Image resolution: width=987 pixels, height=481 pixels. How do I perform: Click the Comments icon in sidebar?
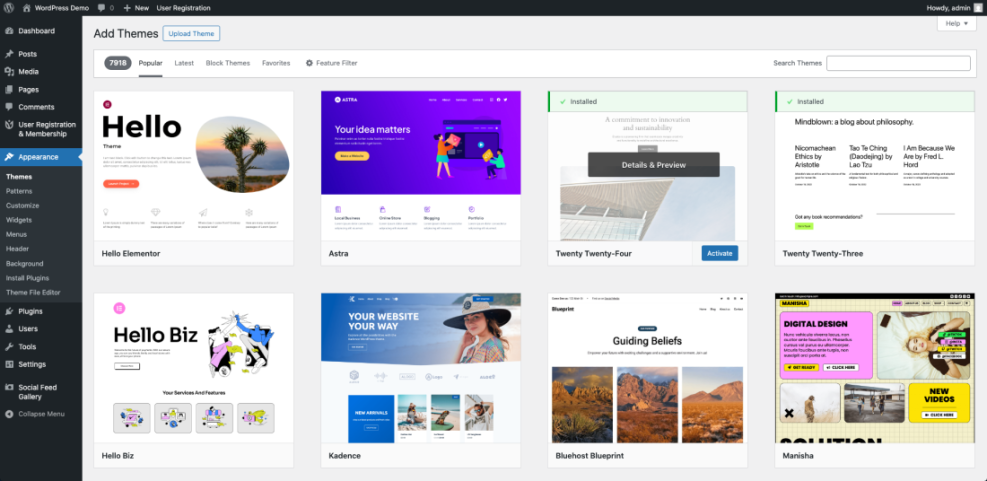[9, 107]
